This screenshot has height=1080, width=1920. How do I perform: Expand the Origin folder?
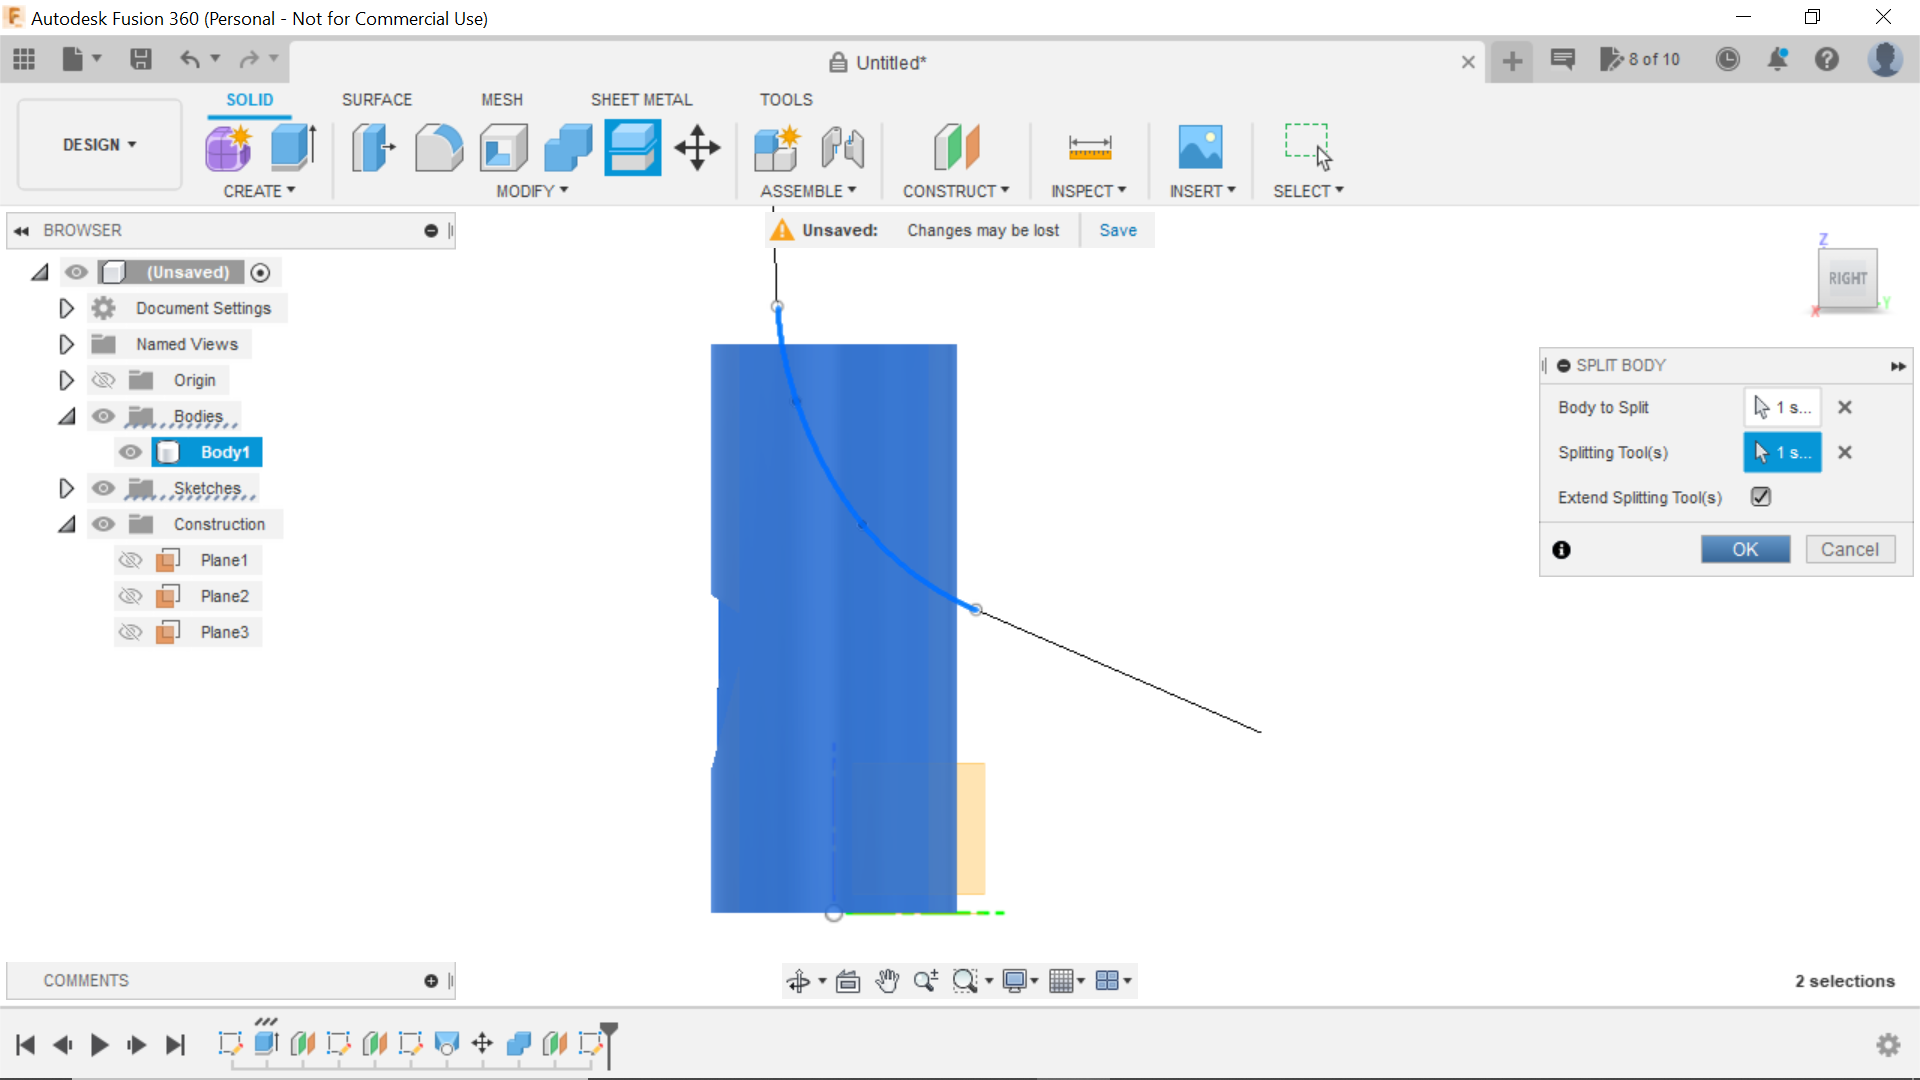click(x=66, y=380)
